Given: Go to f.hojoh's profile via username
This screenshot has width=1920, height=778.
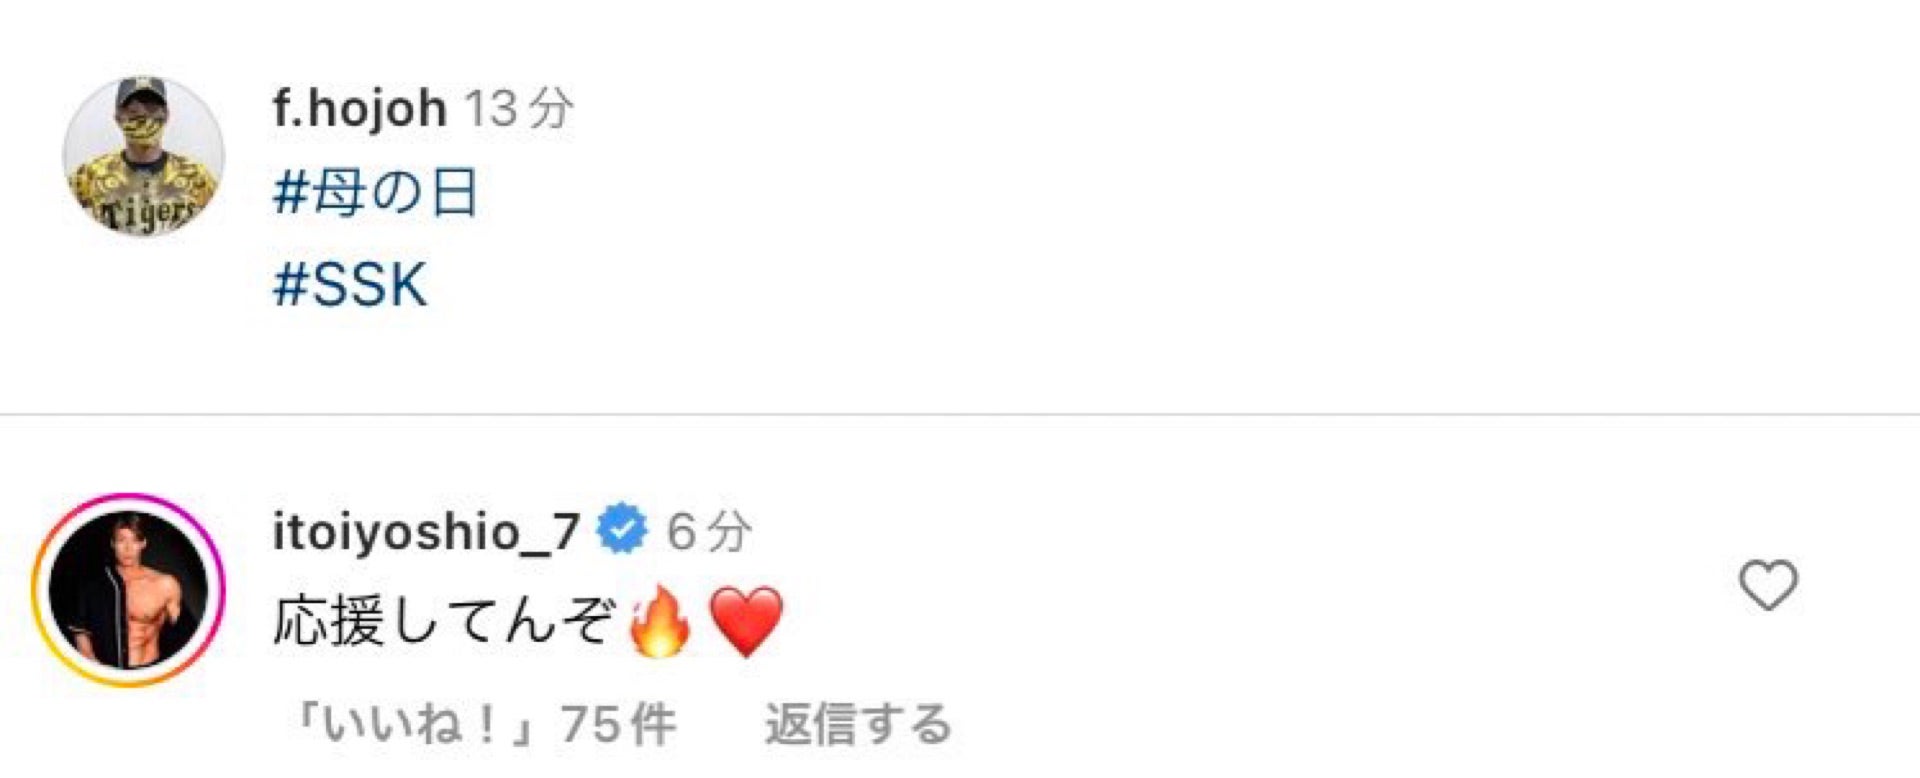Looking at the screenshot, I should point(359,108).
